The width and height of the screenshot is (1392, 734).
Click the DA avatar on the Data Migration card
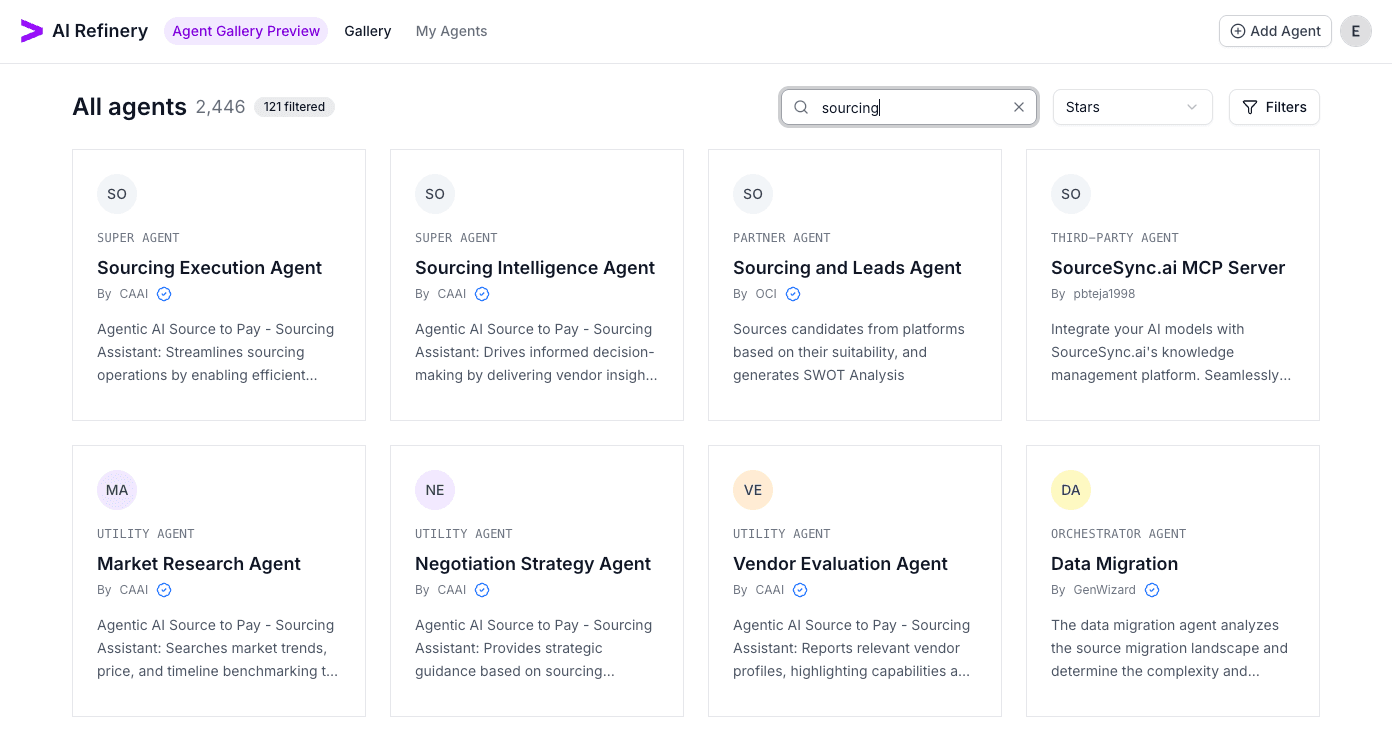(1071, 490)
